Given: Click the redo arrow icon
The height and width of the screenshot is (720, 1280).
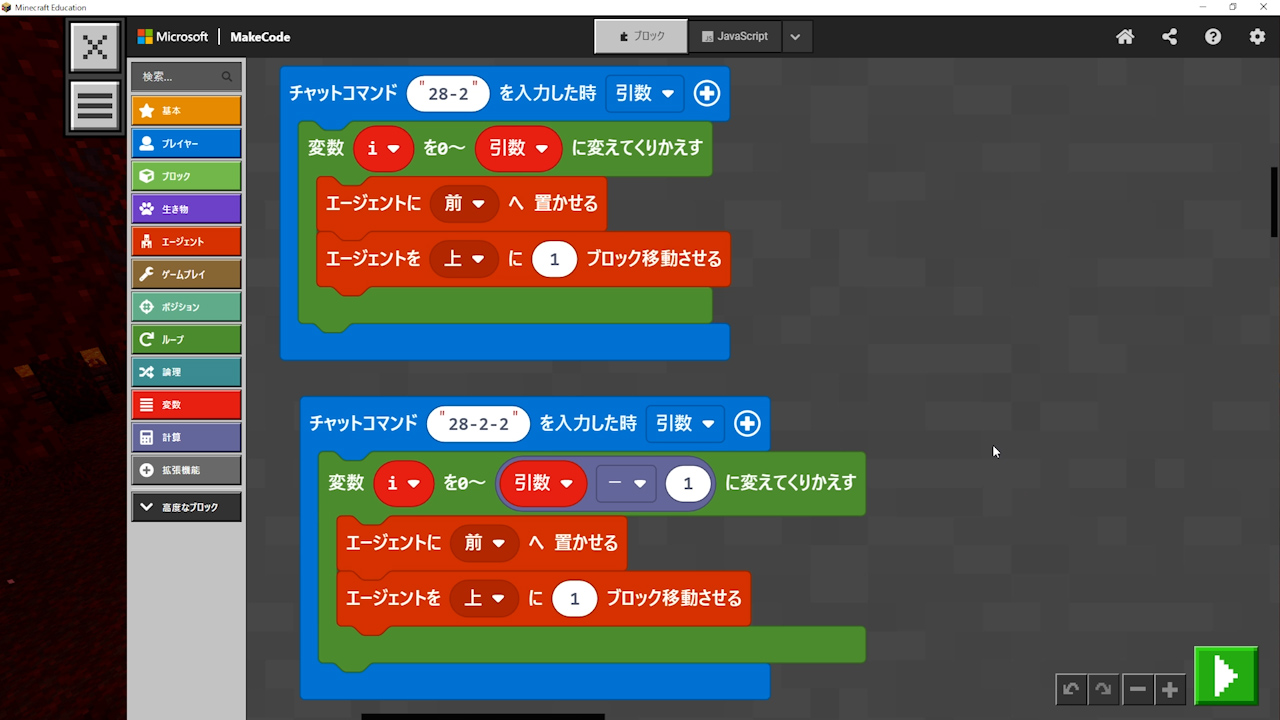Looking at the screenshot, I should pos(1103,689).
